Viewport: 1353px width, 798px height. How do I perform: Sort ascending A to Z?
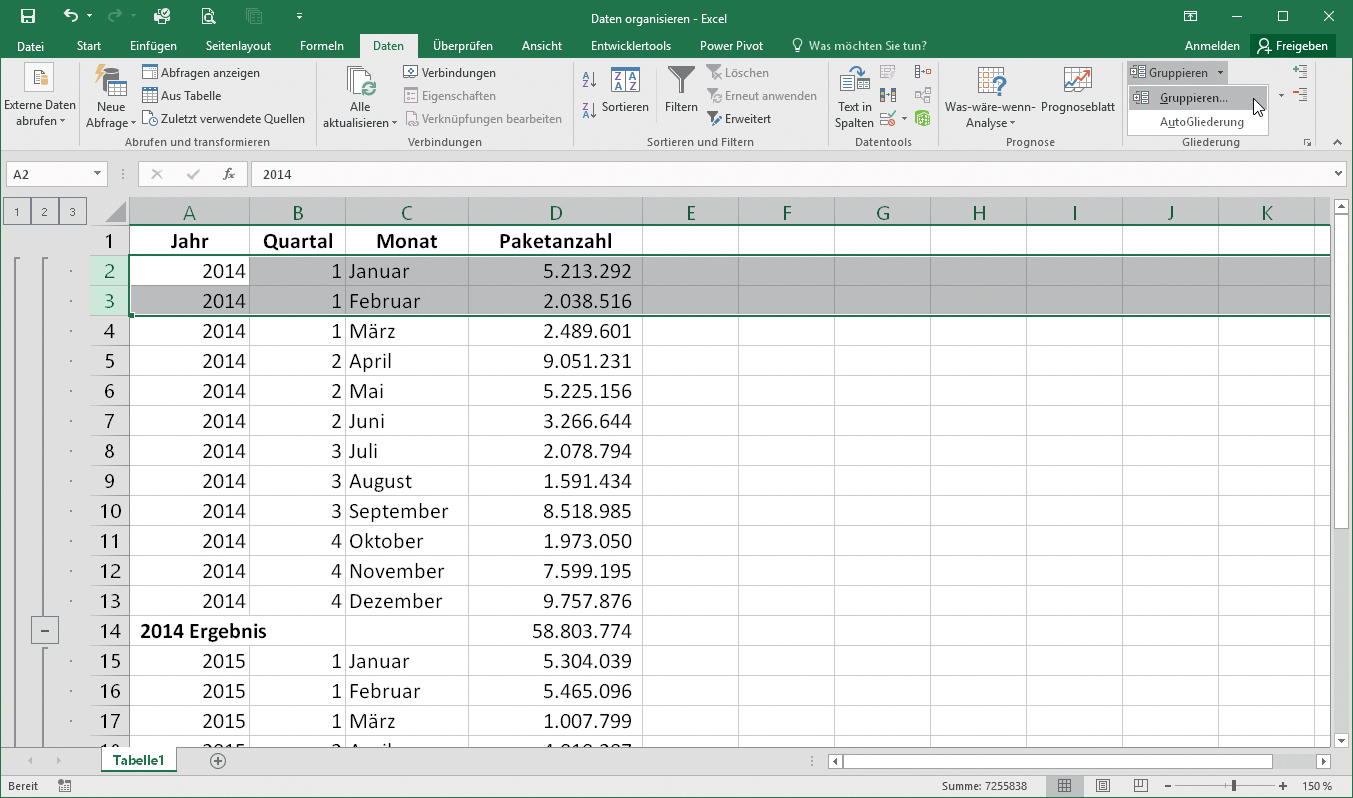589,80
